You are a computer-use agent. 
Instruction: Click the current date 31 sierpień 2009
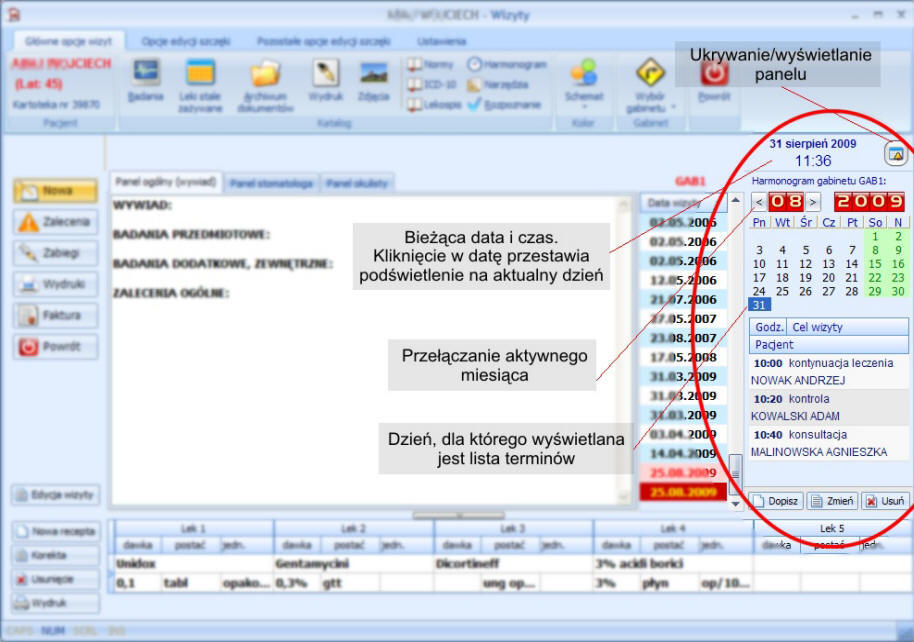813,144
